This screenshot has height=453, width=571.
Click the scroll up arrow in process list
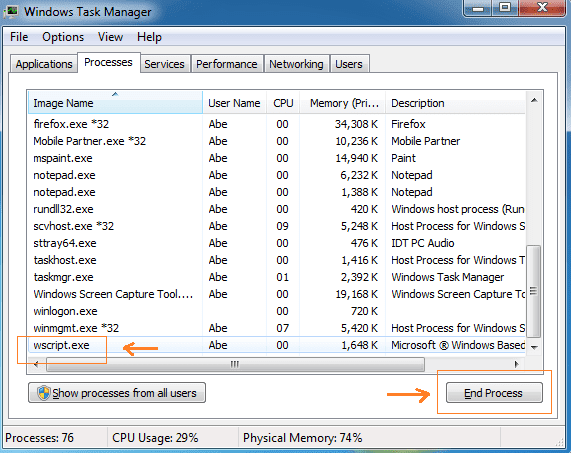click(x=534, y=101)
